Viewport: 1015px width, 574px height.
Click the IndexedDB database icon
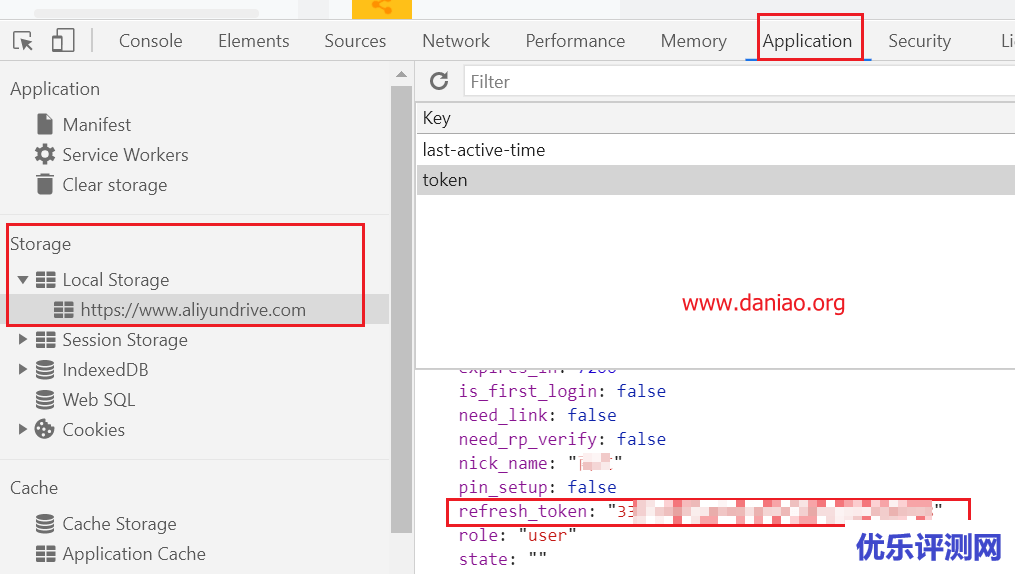45,370
